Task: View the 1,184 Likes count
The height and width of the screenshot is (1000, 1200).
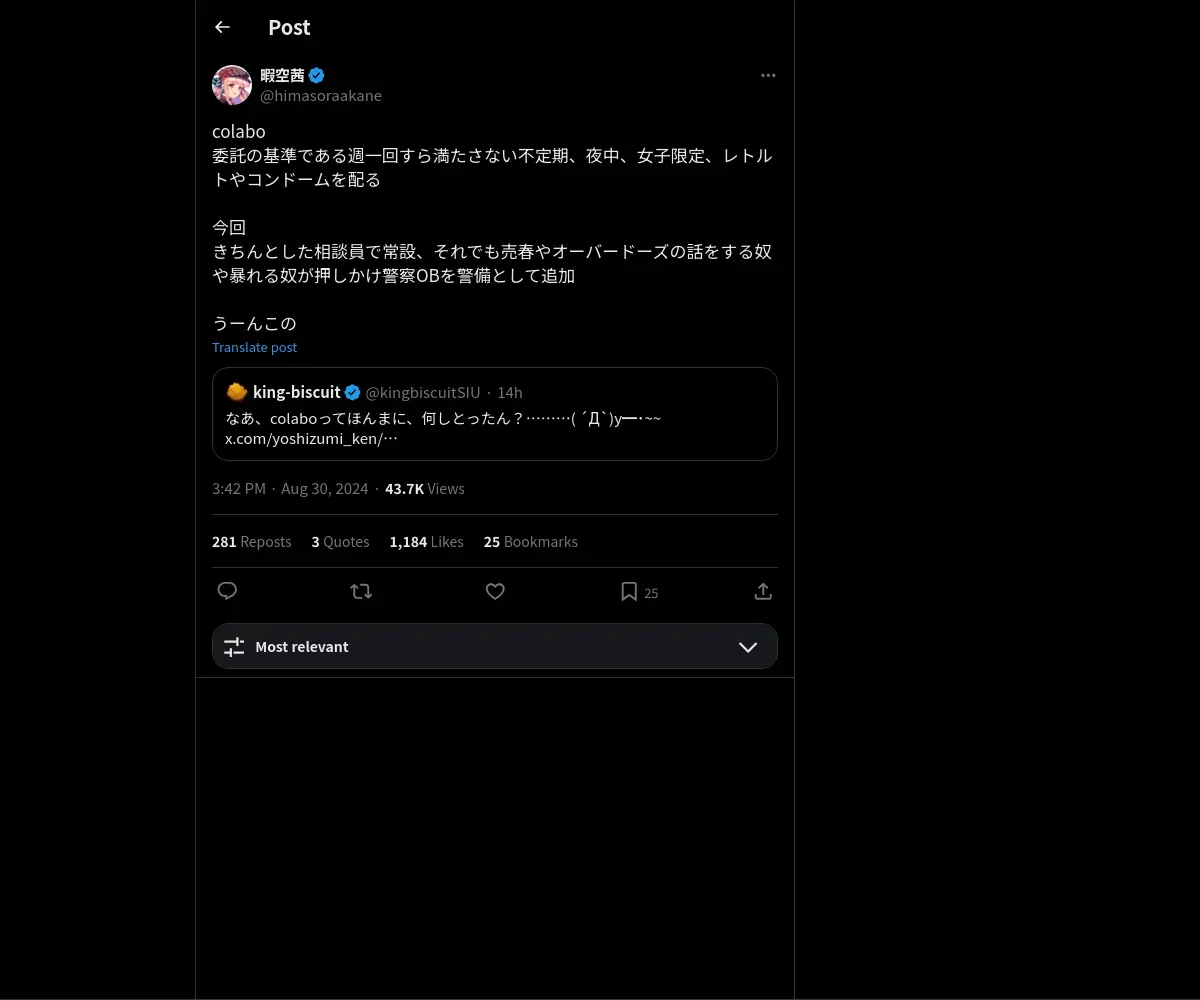Action: click(427, 542)
